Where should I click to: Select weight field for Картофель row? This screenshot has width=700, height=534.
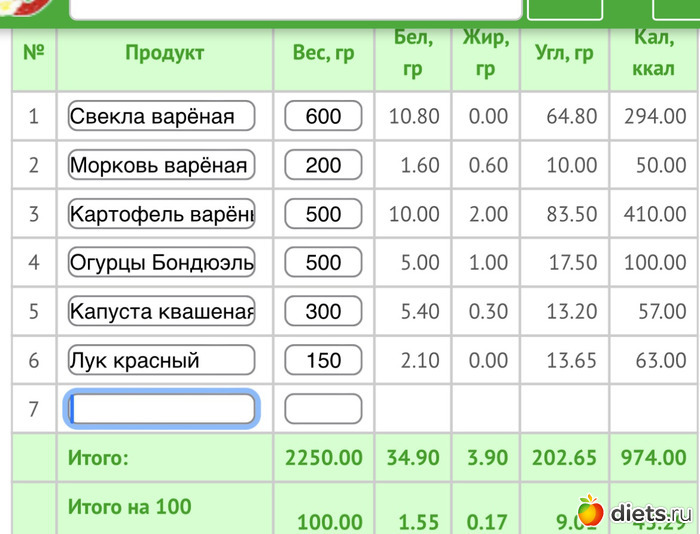323,214
